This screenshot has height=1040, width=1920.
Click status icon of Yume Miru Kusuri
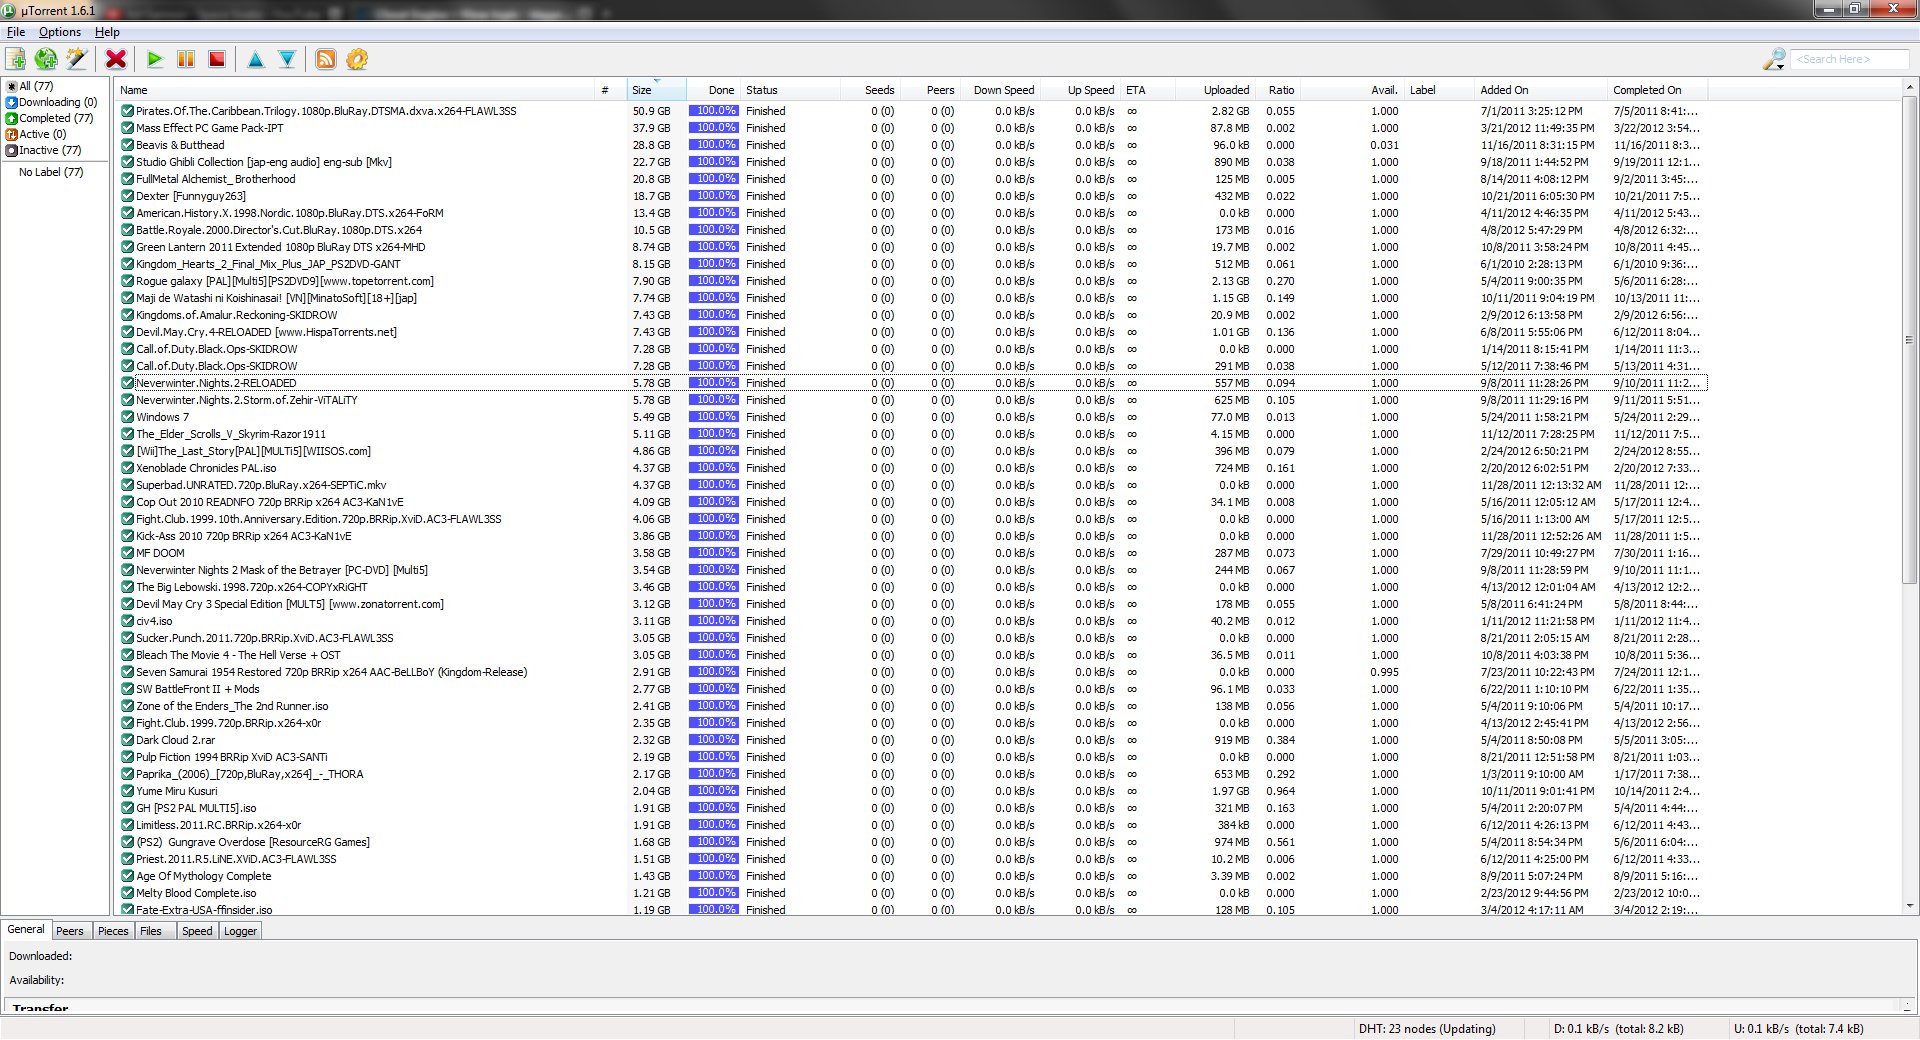tap(127, 791)
